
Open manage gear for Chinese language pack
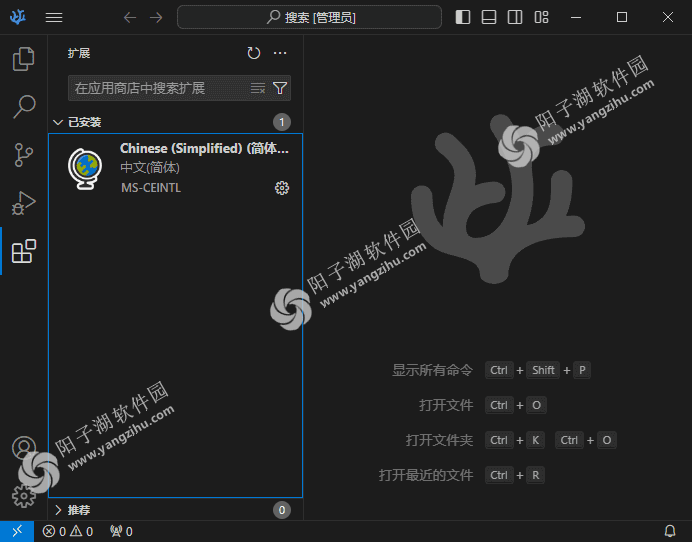(x=282, y=188)
